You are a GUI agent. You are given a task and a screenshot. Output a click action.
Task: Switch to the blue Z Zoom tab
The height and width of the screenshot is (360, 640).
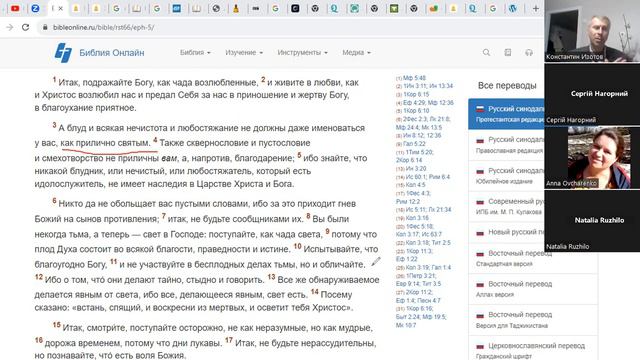[x=35, y=8]
